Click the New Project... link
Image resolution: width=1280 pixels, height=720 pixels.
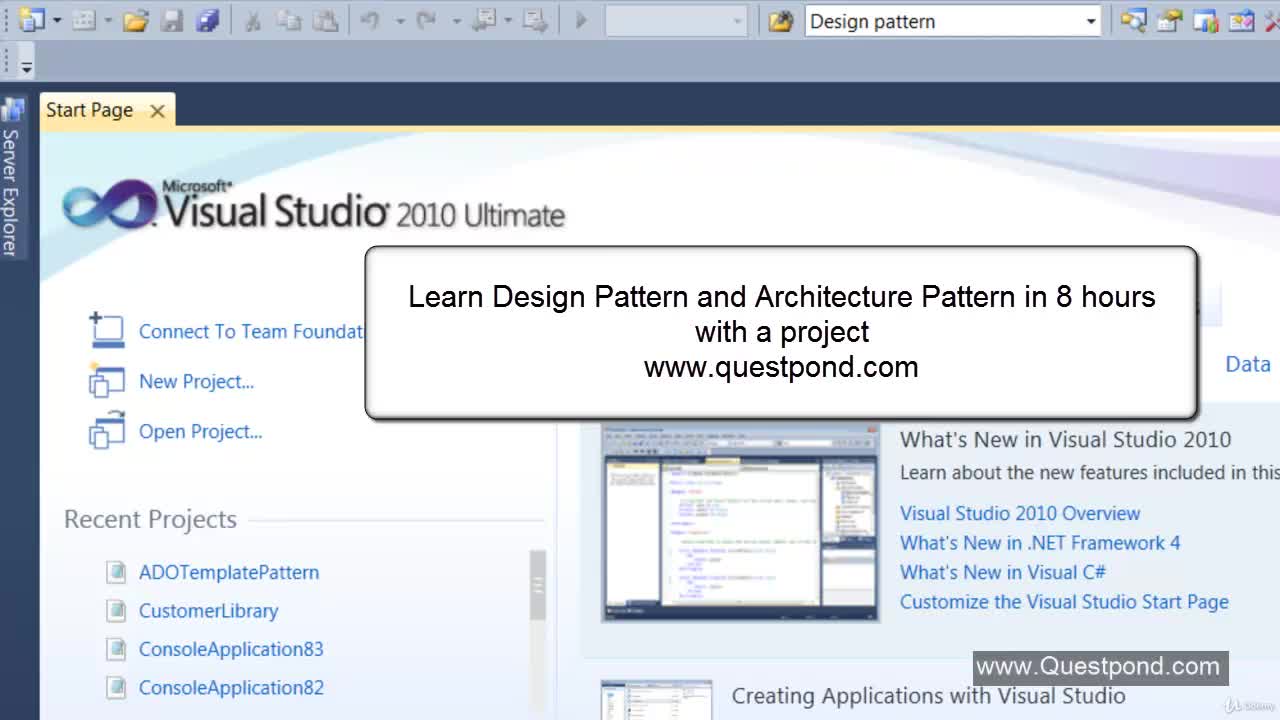196,381
